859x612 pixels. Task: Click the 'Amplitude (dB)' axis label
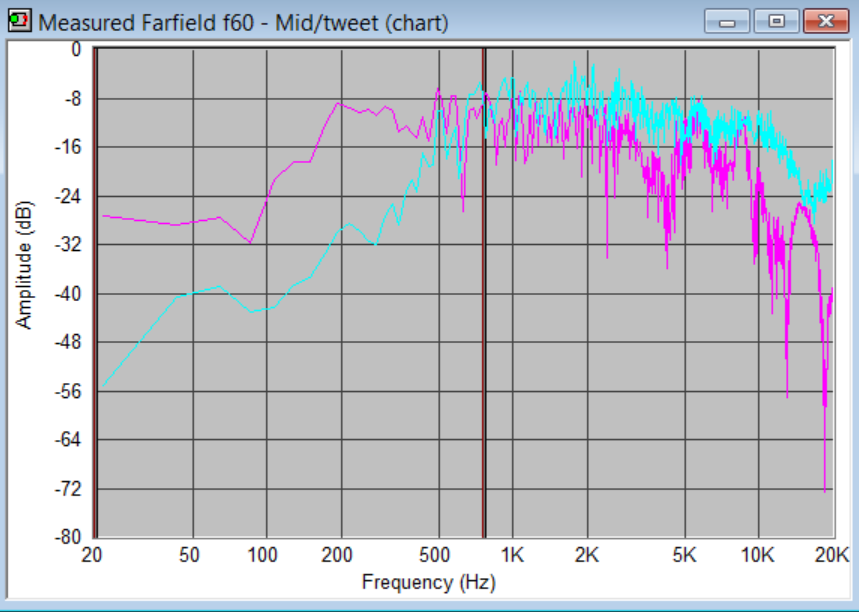coord(24,265)
